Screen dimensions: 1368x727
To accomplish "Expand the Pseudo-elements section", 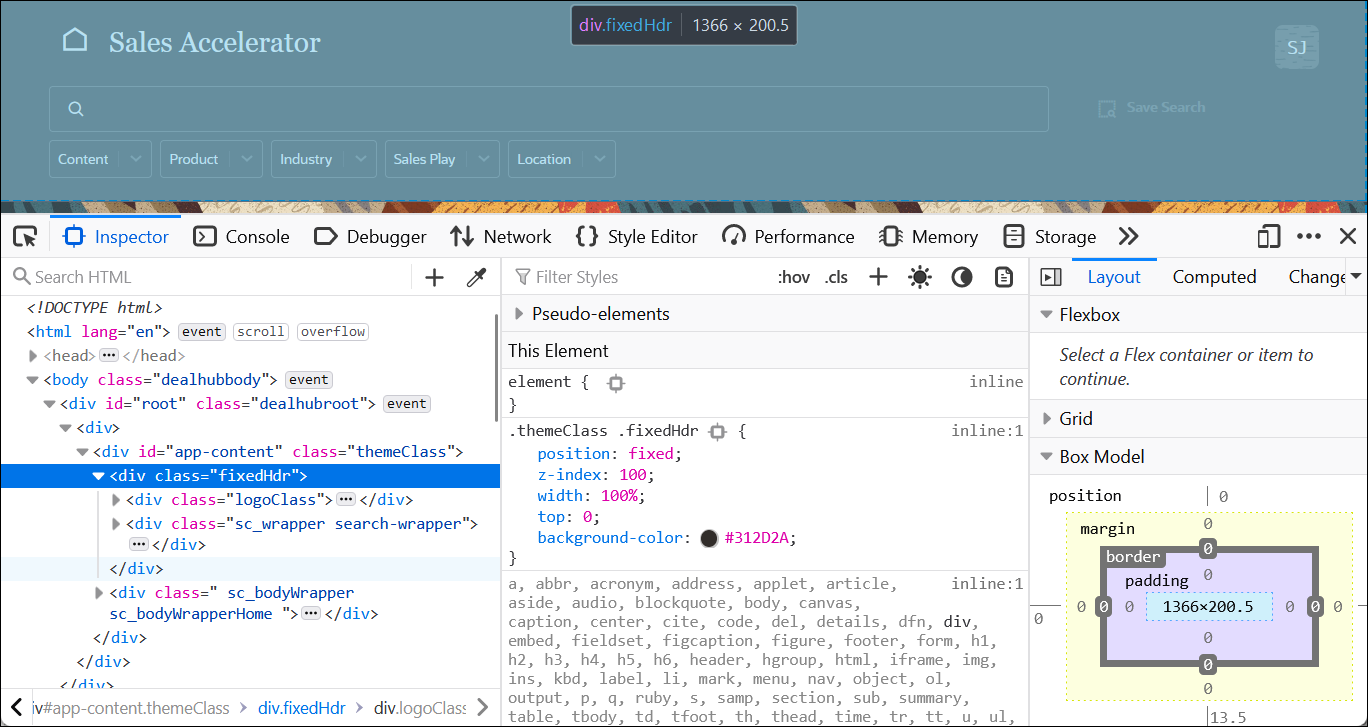I will [x=518, y=312].
